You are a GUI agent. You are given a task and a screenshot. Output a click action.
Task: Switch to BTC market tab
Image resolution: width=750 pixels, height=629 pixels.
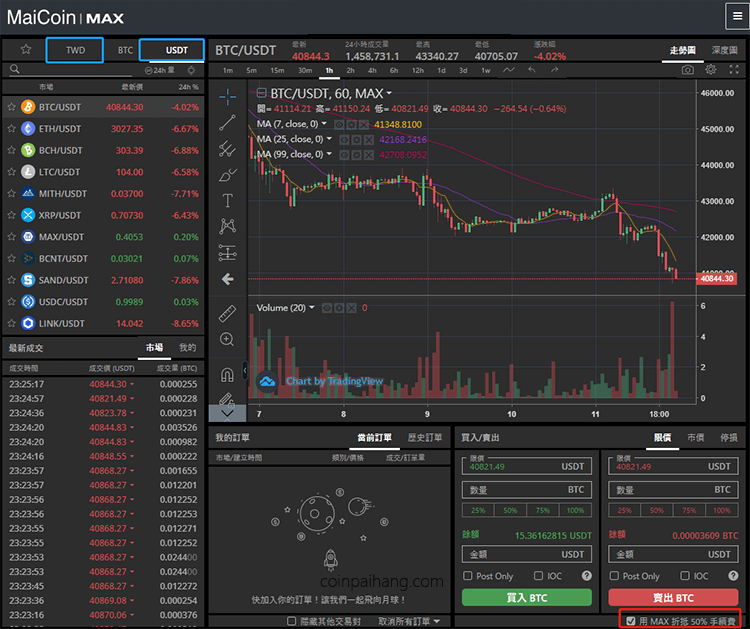(125, 50)
